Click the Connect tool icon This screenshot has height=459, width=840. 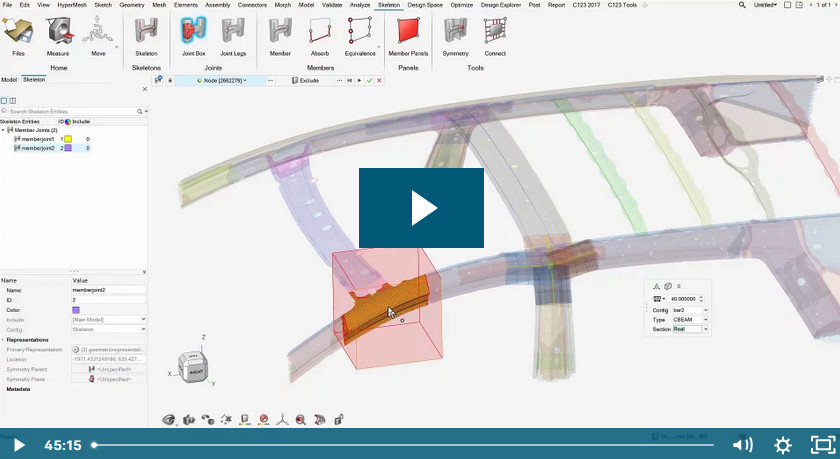(x=495, y=37)
